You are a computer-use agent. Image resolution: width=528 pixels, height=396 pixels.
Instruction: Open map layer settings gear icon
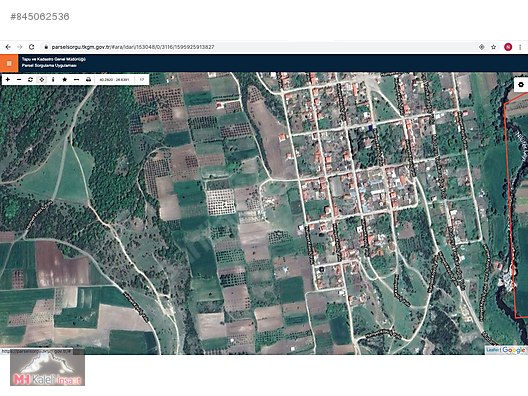click(x=521, y=85)
